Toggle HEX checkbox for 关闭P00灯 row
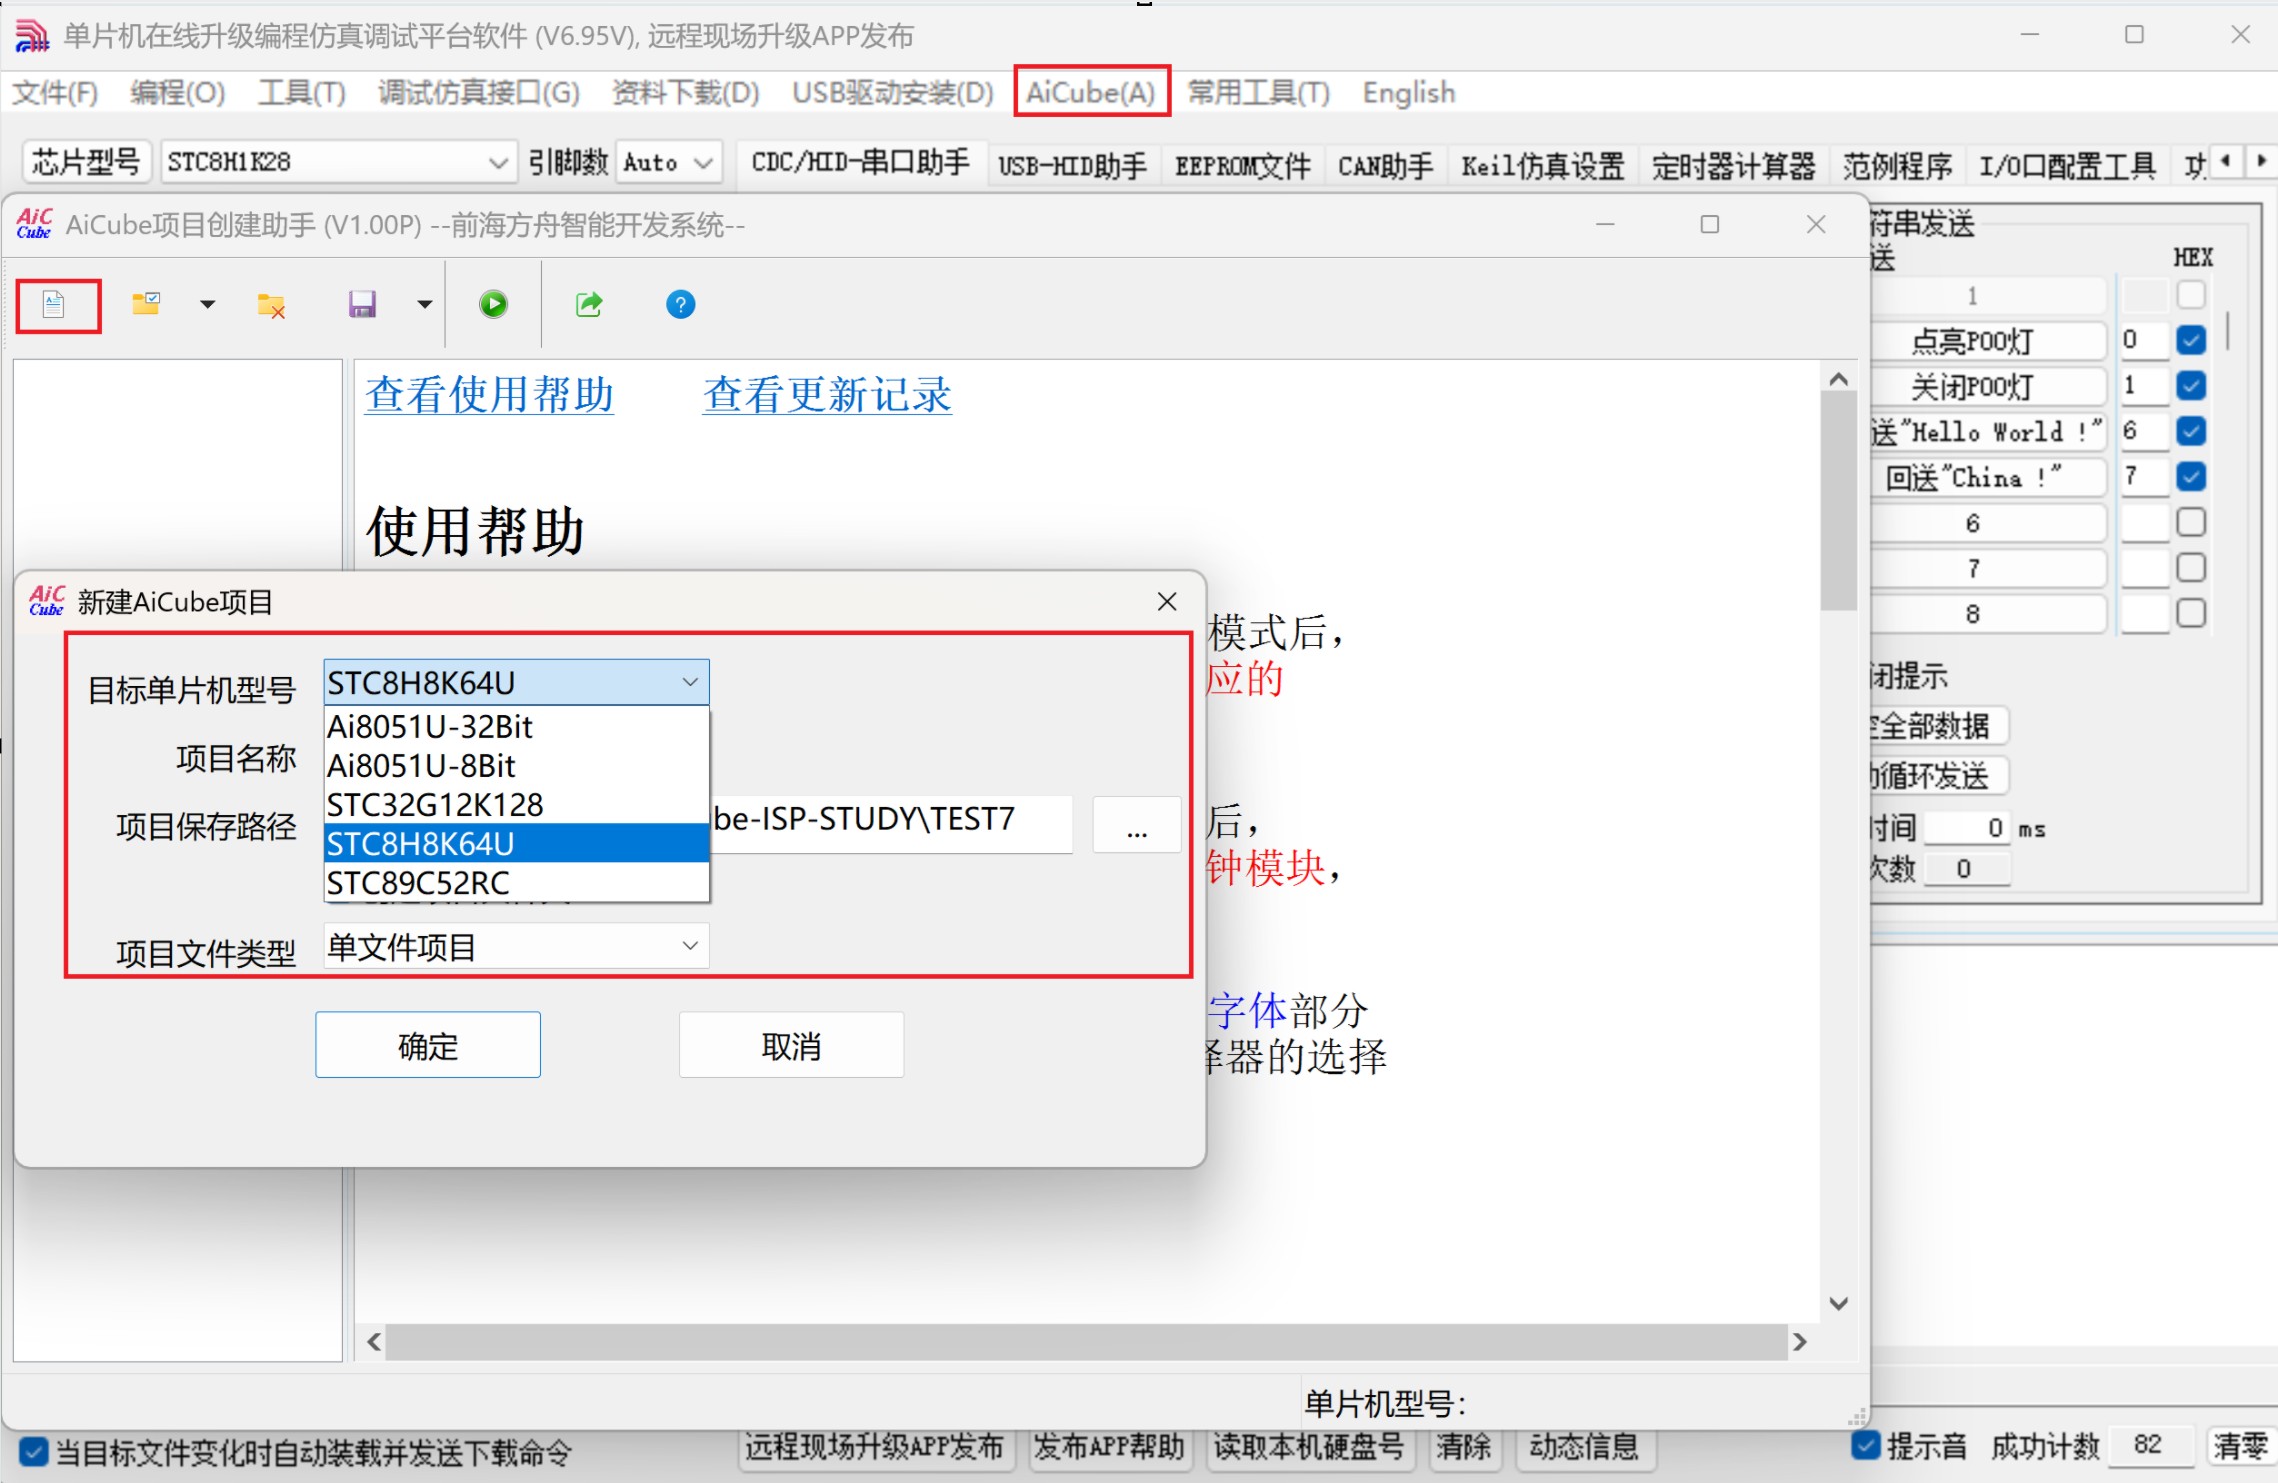The height and width of the screenshot is (1483, 2278). tap(2190, 385)
